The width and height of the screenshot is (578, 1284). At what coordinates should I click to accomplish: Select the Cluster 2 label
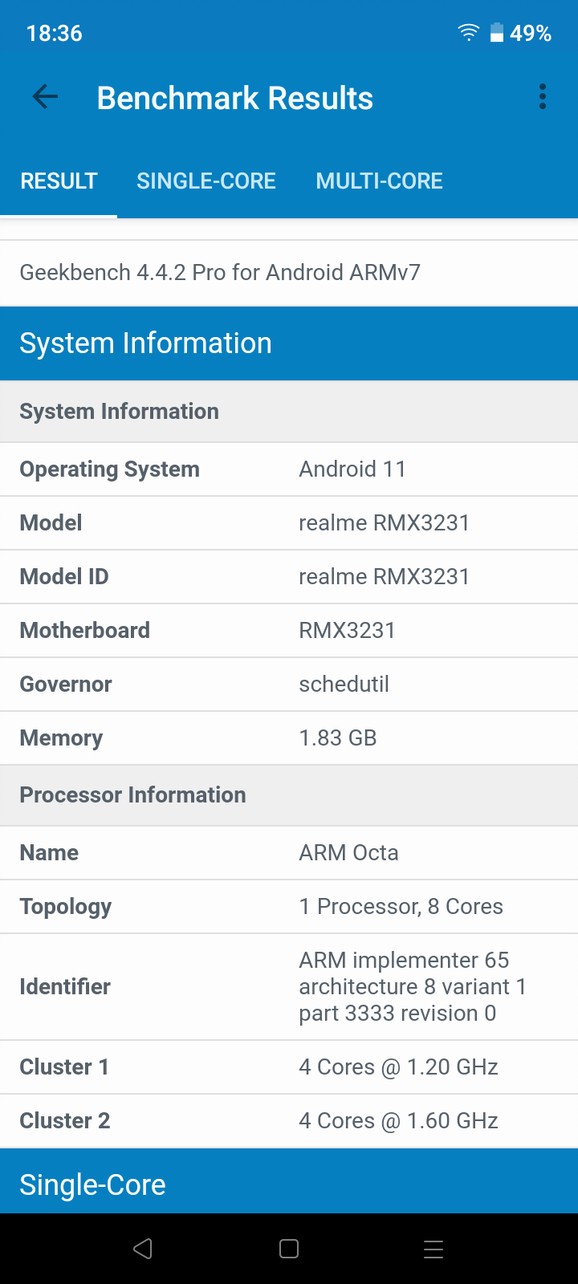click(65, 1121)
